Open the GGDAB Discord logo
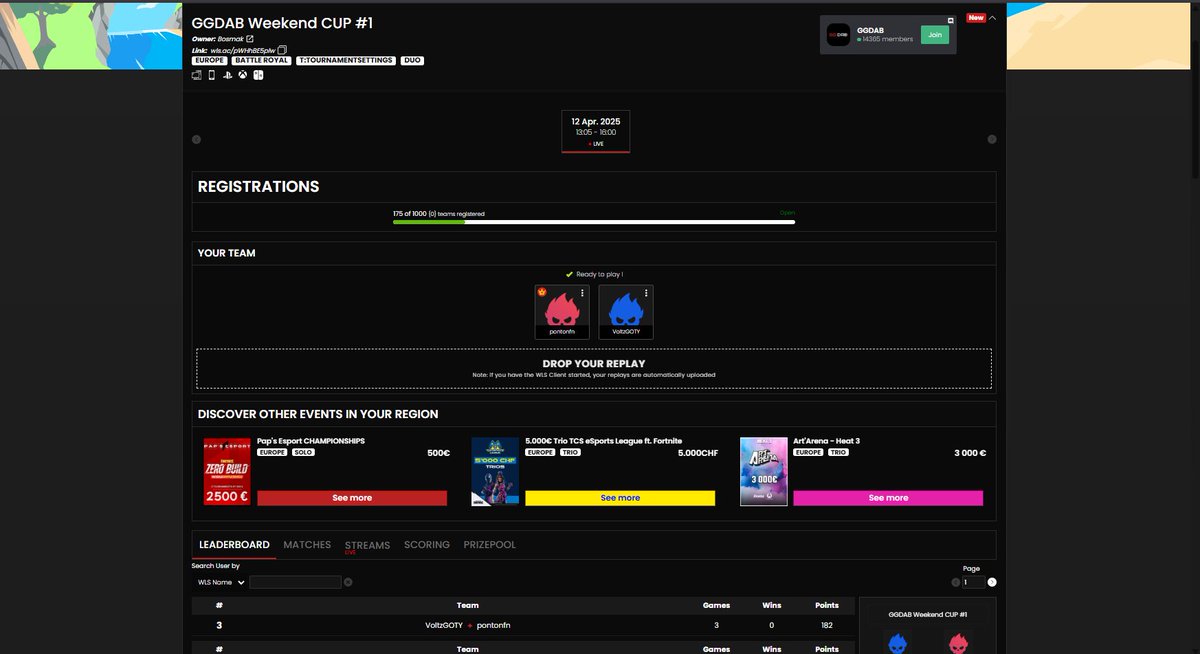Screen dimensions: 1200x654 coord(838,35)
